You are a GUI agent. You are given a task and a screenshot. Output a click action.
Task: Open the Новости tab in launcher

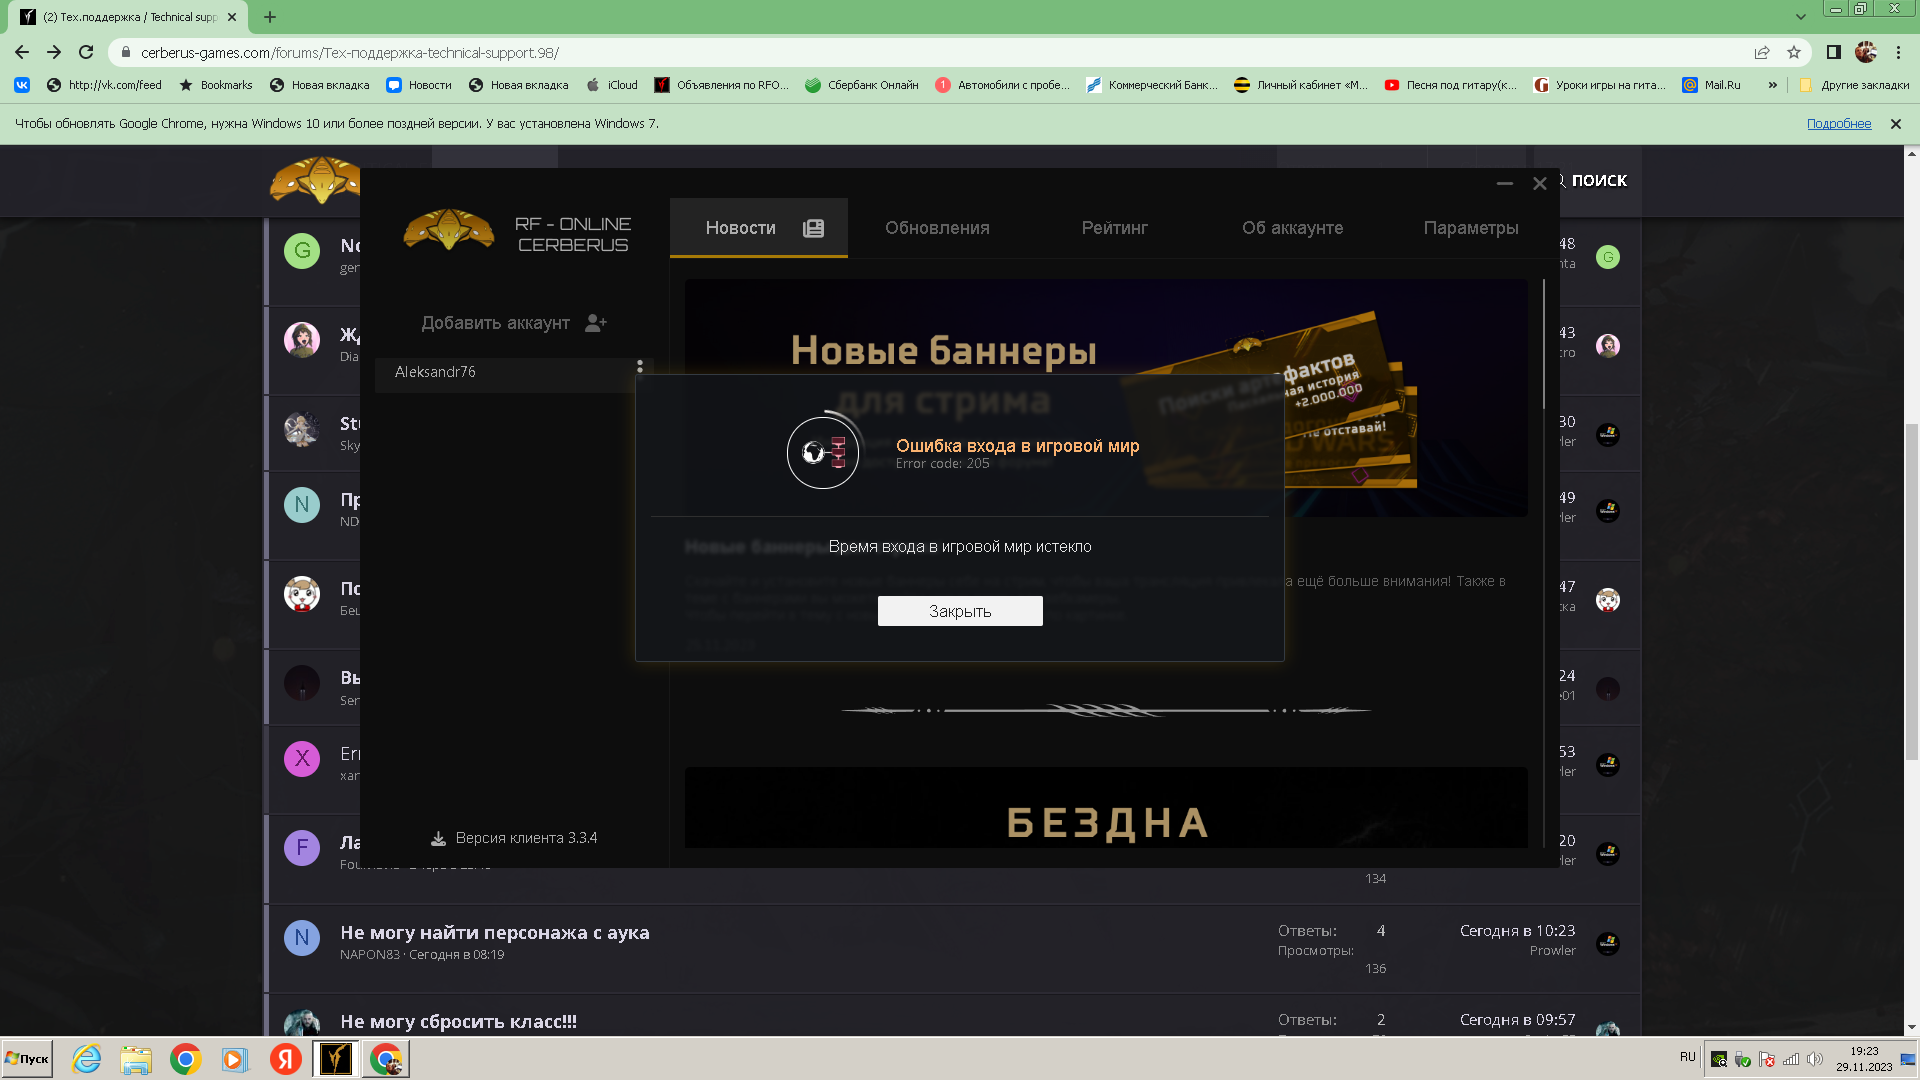pyautogui.click(x=759, y=228)
